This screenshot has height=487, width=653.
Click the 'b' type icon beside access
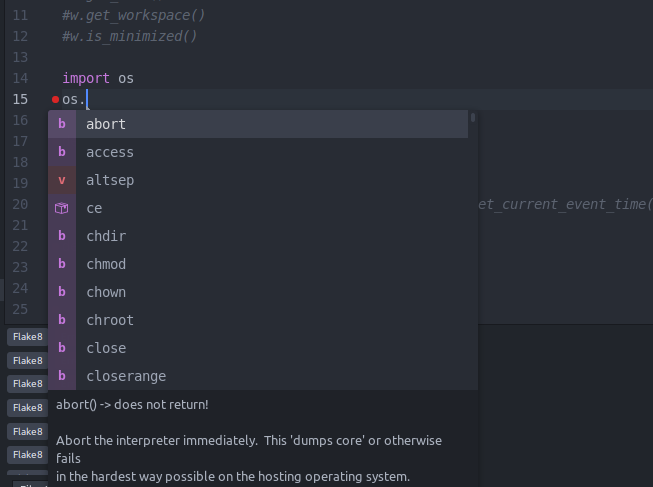click(x=62, y=152)
